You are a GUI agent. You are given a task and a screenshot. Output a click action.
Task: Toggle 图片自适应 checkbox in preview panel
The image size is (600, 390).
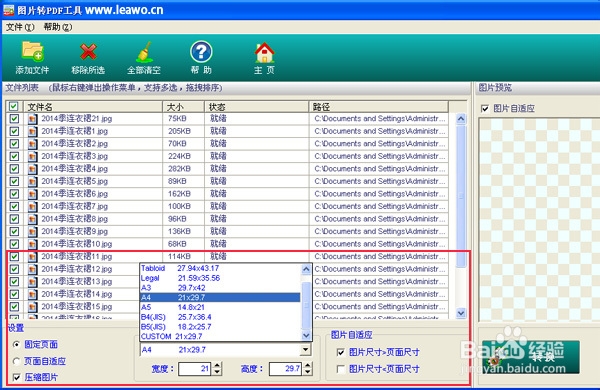click(x=485, y=109)
